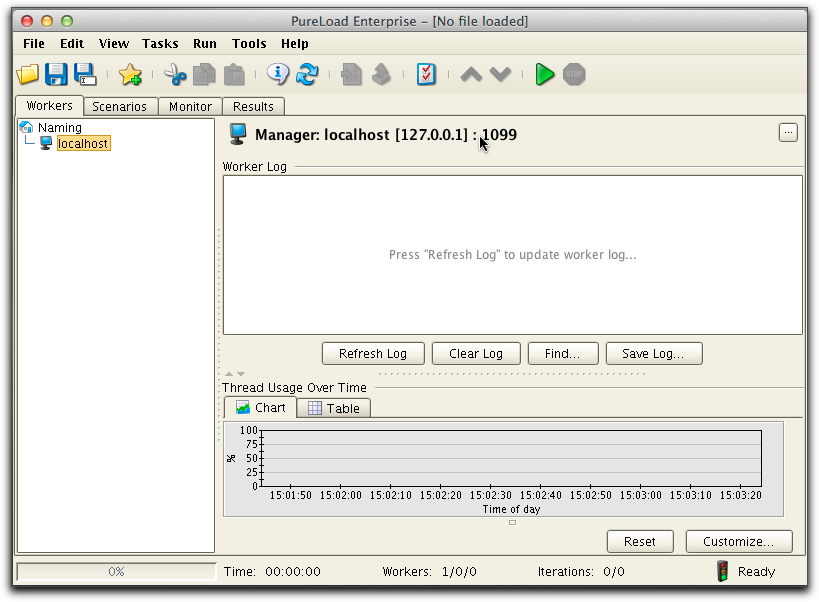Click the Thread Usage Over Time label
The width and height of the screenshot is (819, 602).
click(x=295, y=387)
